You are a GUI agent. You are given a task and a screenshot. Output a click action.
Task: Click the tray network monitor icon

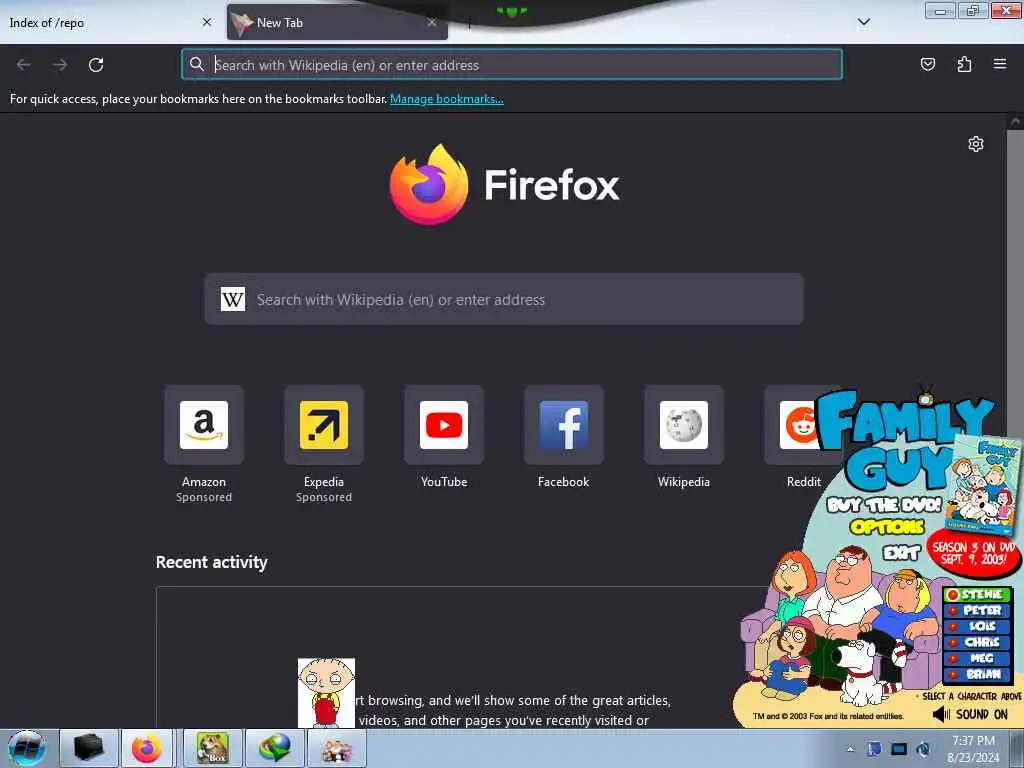coord(899,749)
